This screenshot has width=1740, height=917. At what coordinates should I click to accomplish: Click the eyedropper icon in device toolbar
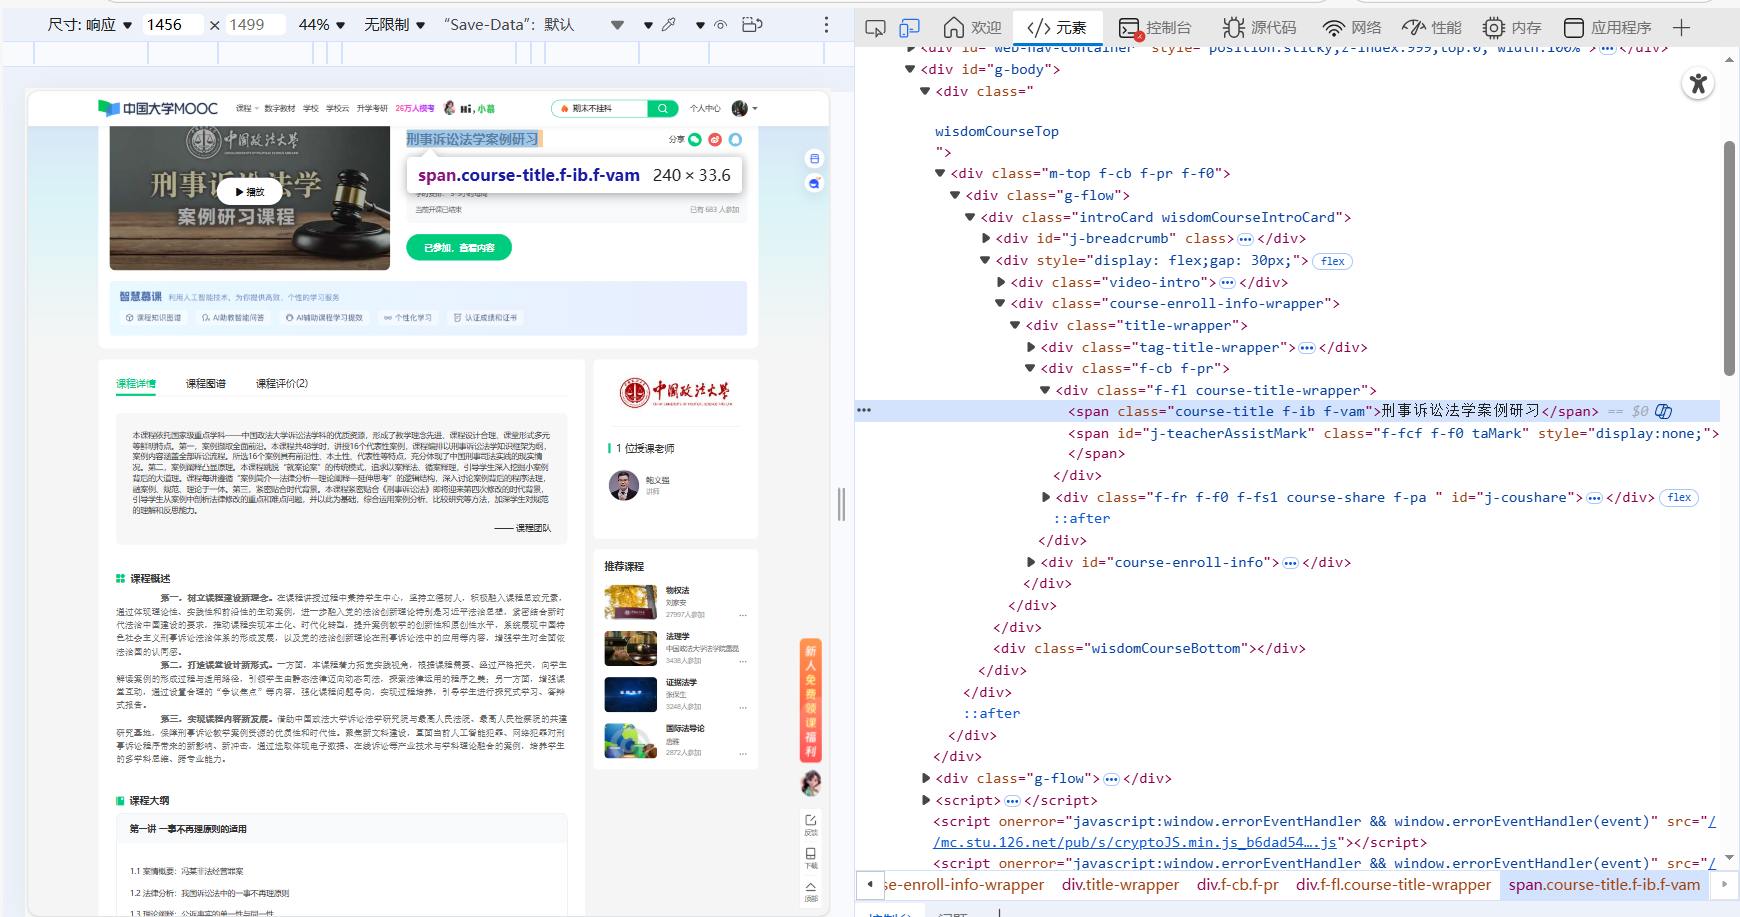(x=669, y=25)
